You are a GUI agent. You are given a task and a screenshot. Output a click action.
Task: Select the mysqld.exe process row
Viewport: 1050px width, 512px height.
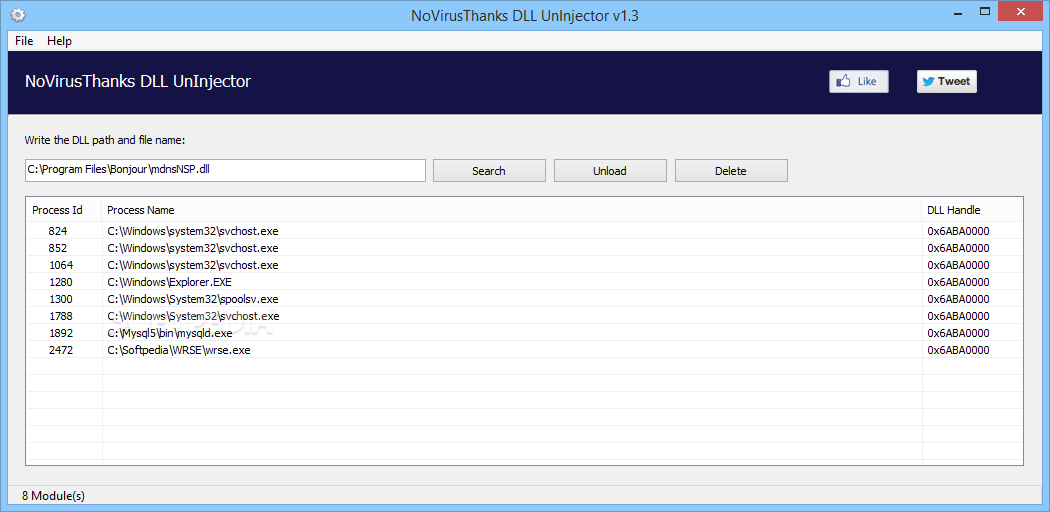pos(524,333)
